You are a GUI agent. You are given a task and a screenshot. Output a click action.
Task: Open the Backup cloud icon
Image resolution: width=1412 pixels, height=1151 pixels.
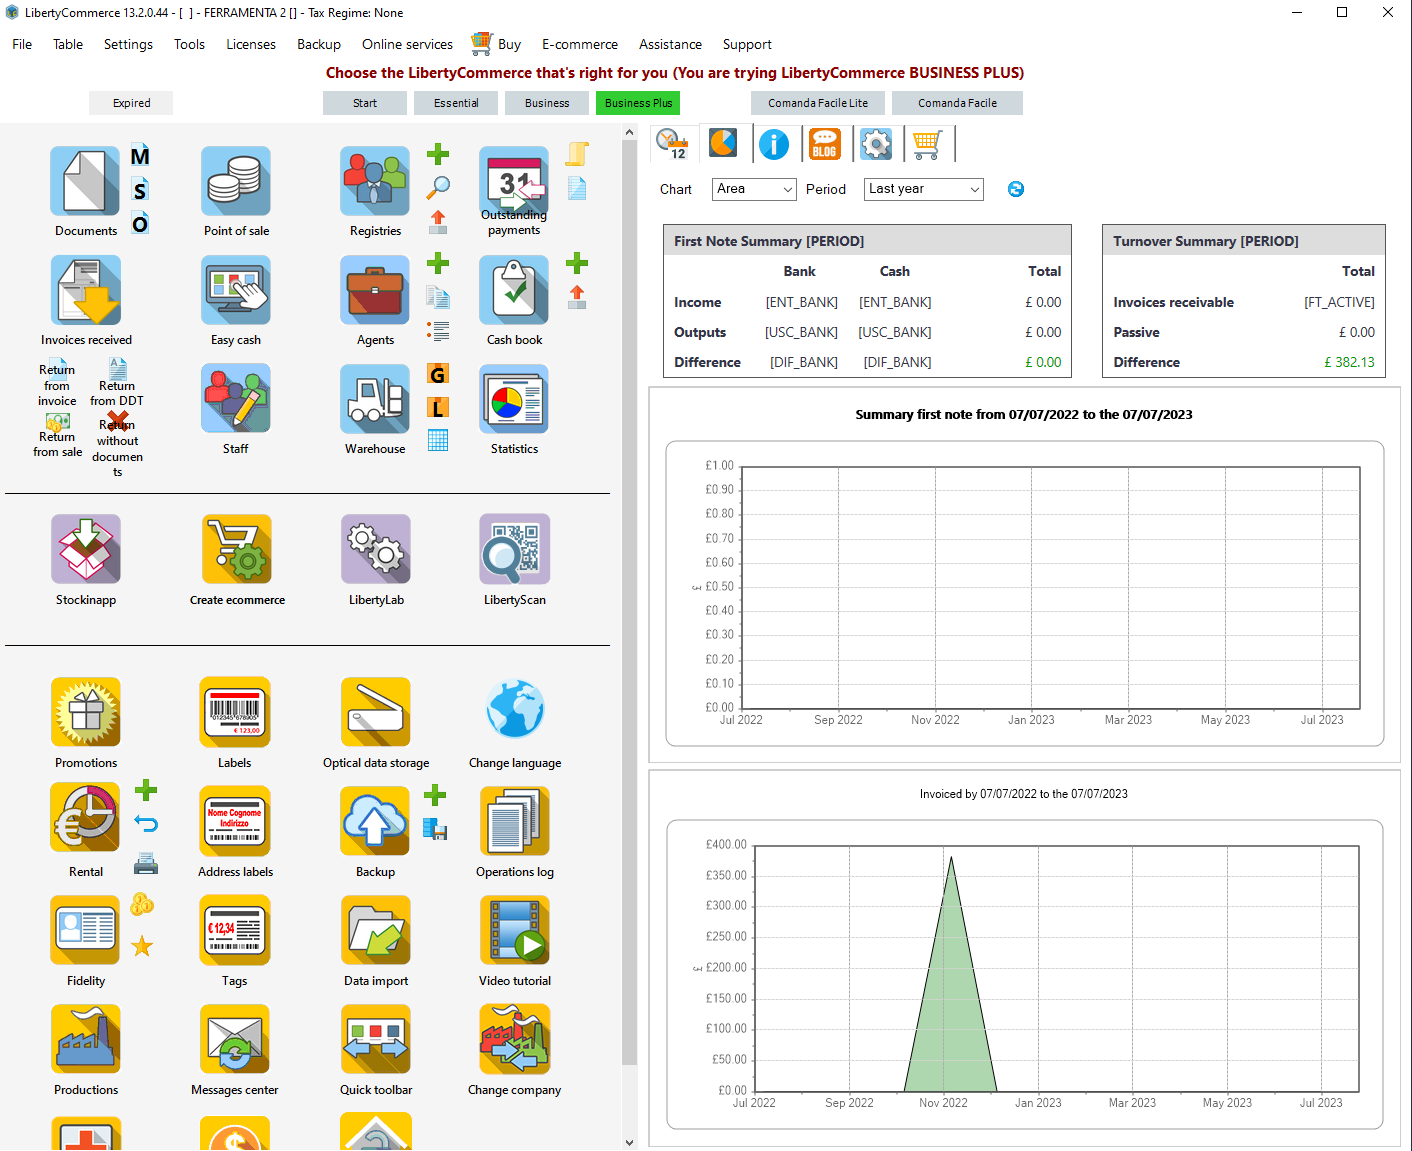pyautogui.click(x=375, y=821)
